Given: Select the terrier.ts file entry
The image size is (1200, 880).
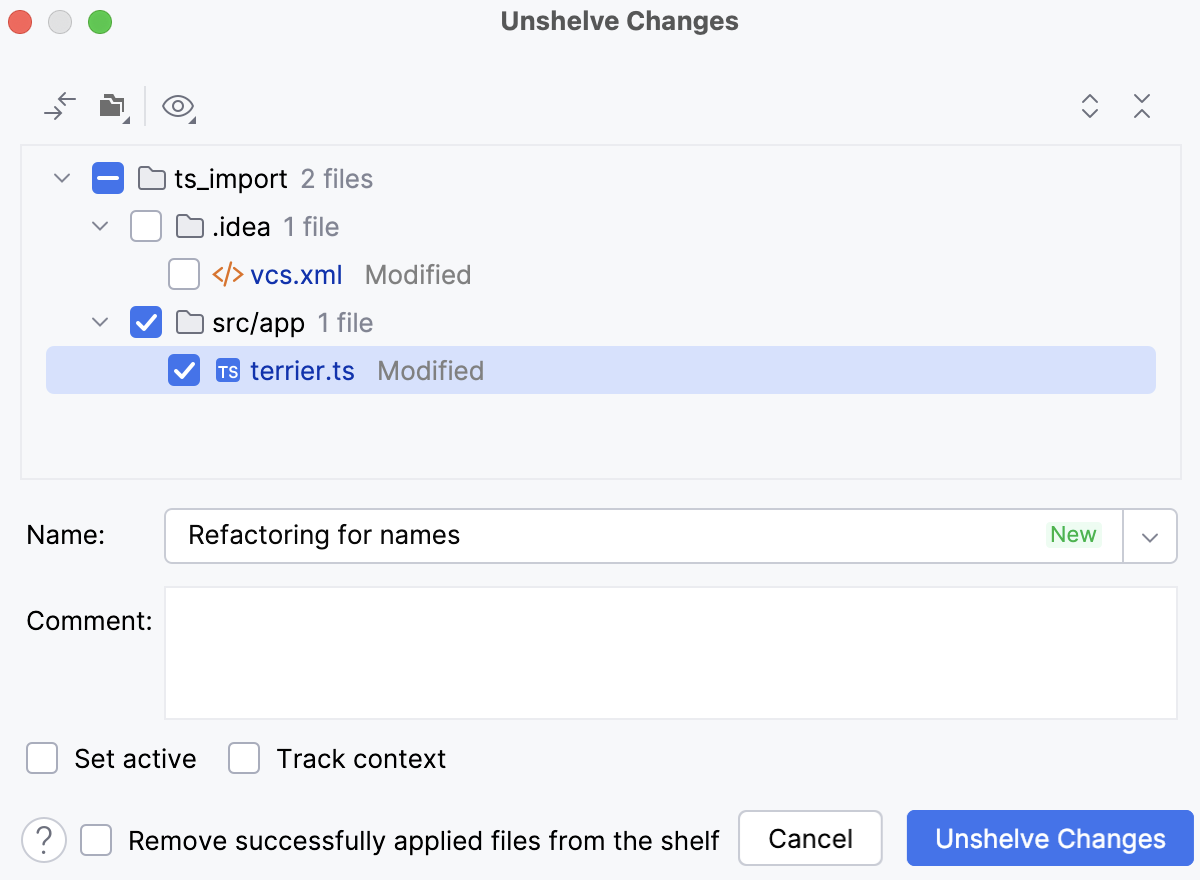Looking at the screenshot, I should click(303, 370).
